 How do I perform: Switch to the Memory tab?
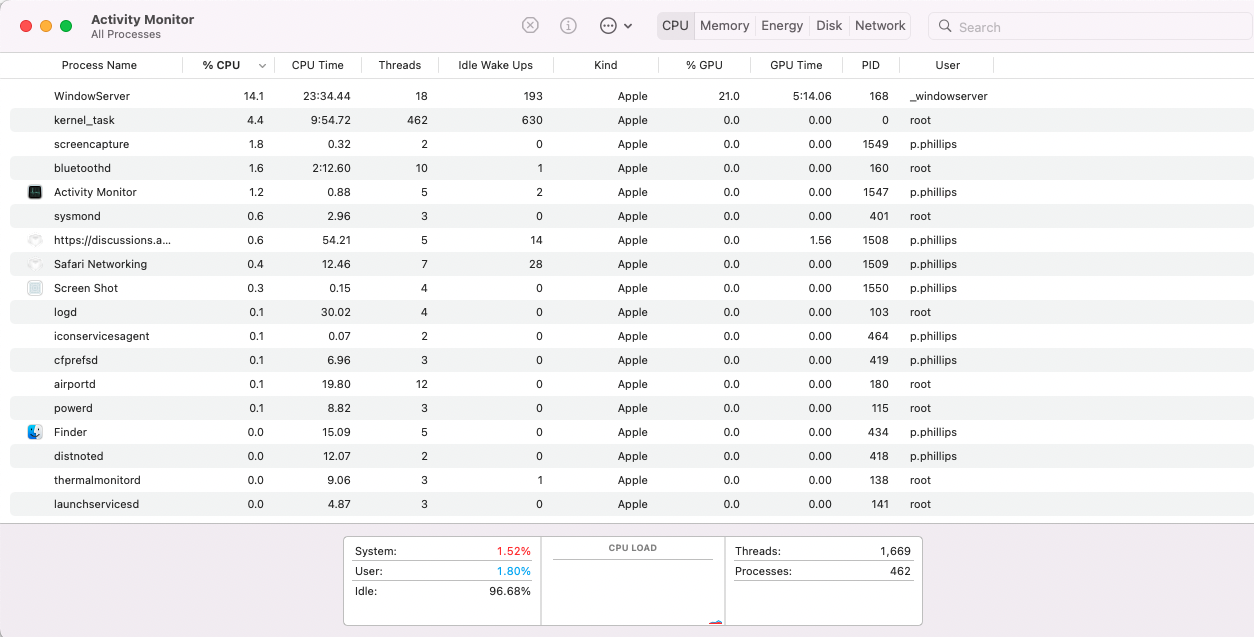(x=725, y=26)
